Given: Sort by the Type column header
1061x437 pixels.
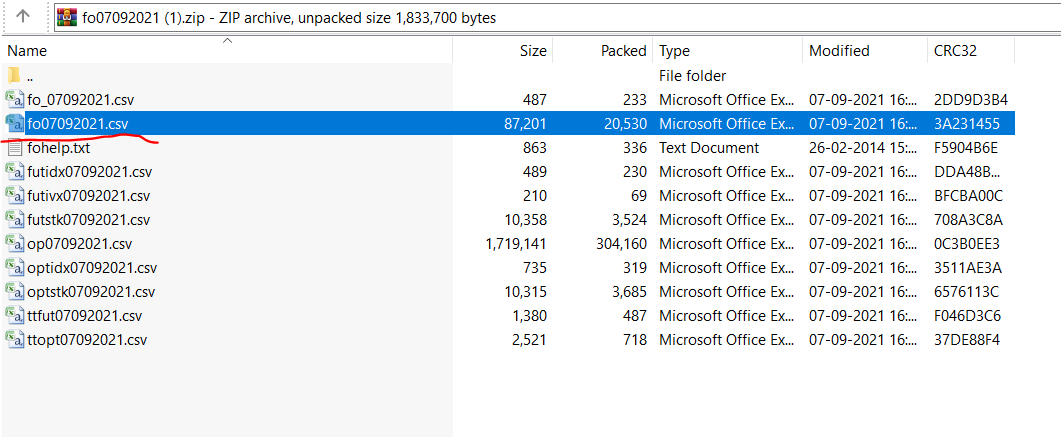Looking at the screenshot, I should click(x=727, y=51).
